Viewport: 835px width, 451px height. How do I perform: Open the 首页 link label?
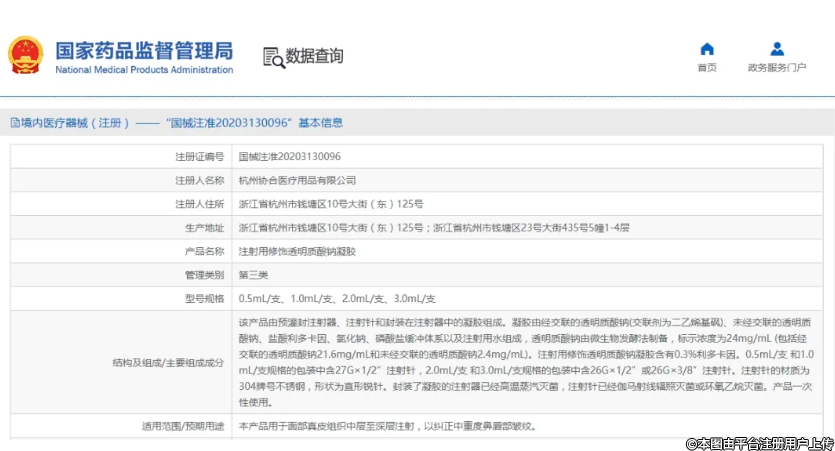point(707,68)
